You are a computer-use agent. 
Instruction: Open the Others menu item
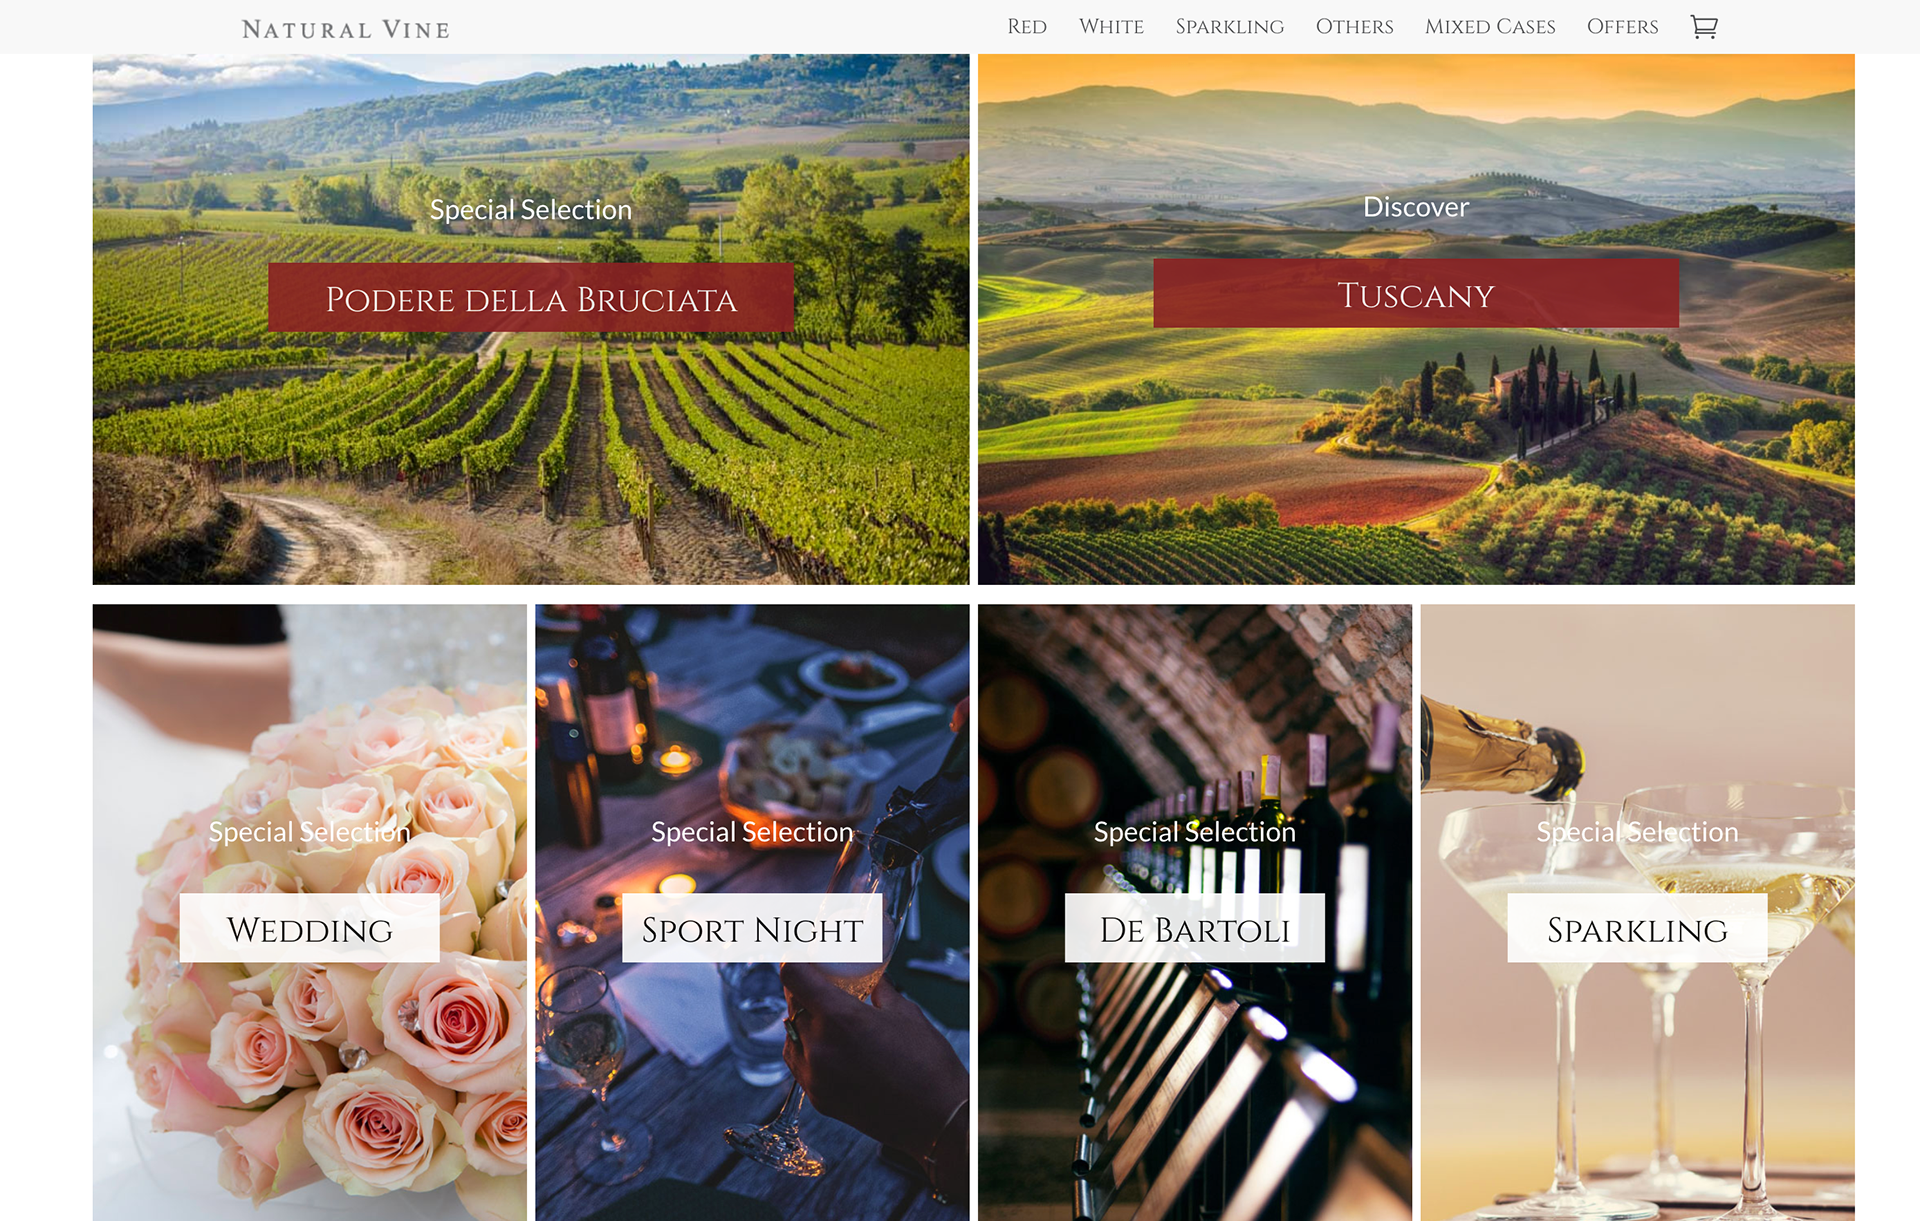coord(1354,27)
